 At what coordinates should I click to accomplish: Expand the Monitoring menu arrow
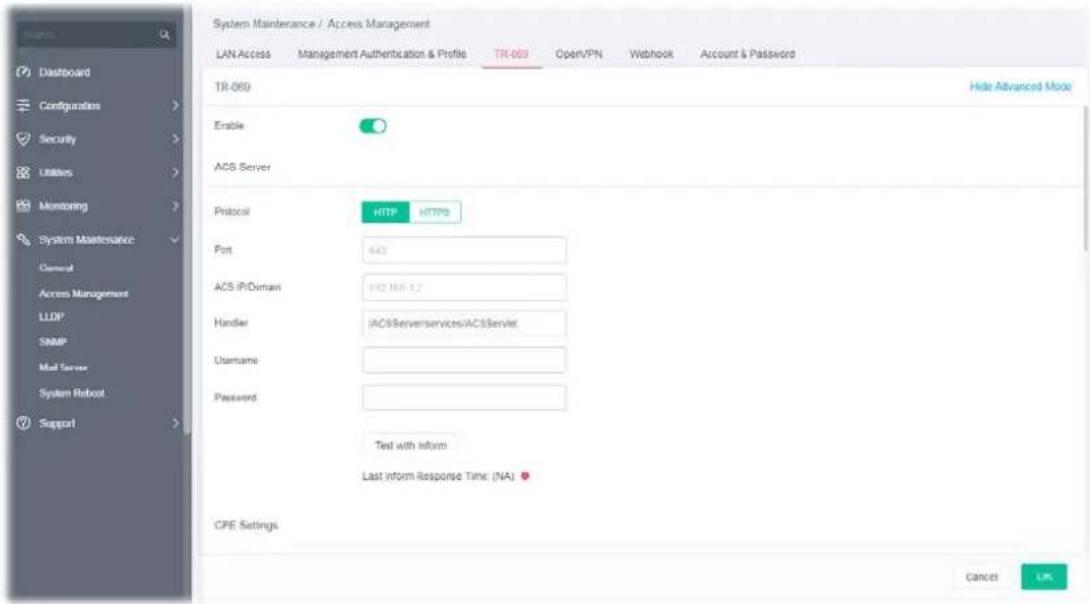(x=175, y=205)
